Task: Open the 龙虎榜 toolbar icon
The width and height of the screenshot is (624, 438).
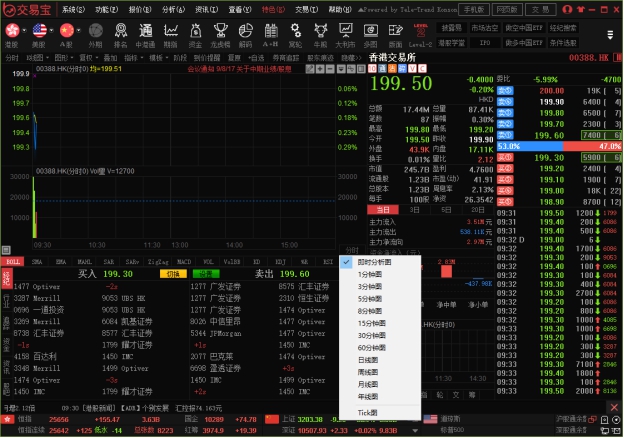Action: pos(221,33)
